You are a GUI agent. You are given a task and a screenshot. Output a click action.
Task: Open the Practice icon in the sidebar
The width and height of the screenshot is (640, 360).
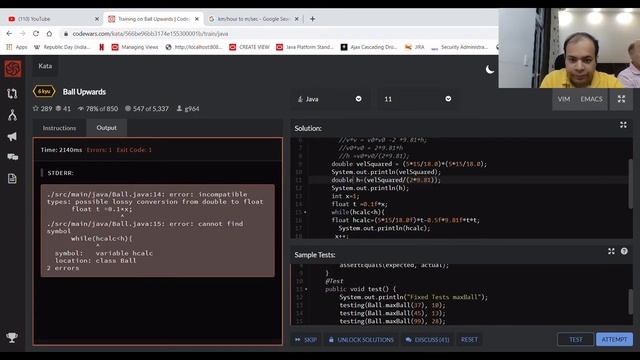tap(12, 94)
